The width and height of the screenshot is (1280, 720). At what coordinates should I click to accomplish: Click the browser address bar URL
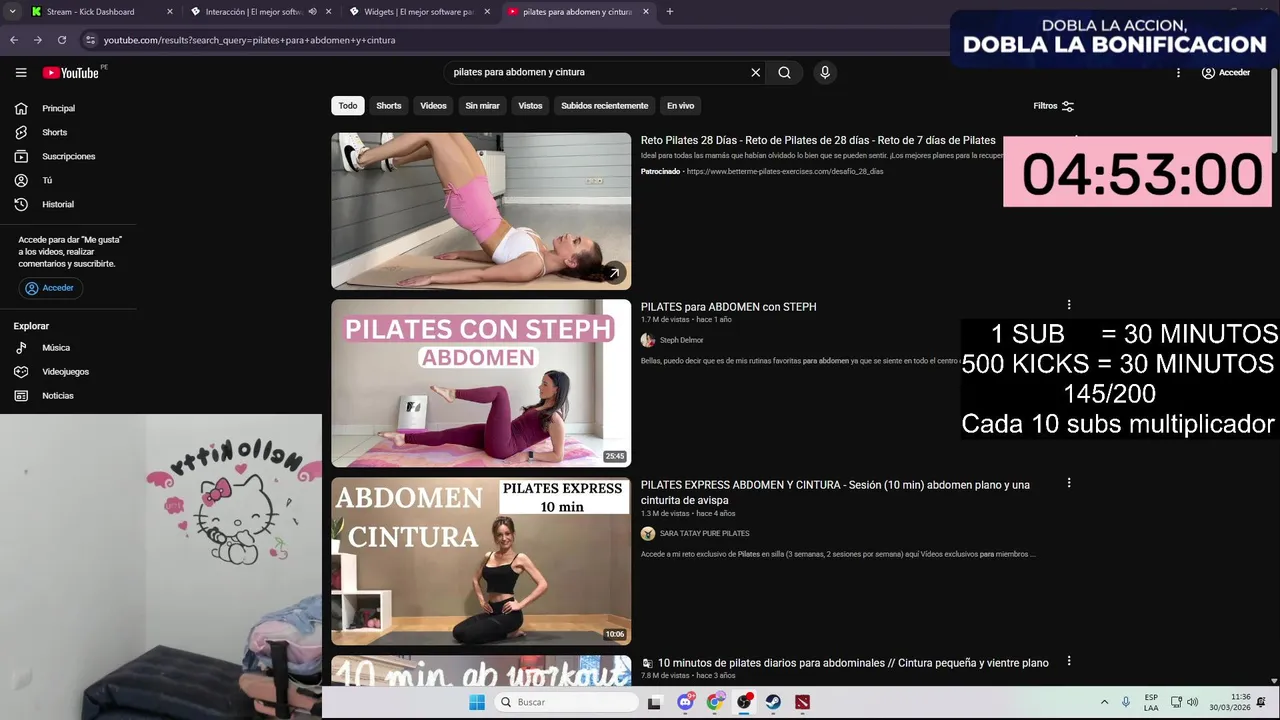pos(249,40)
